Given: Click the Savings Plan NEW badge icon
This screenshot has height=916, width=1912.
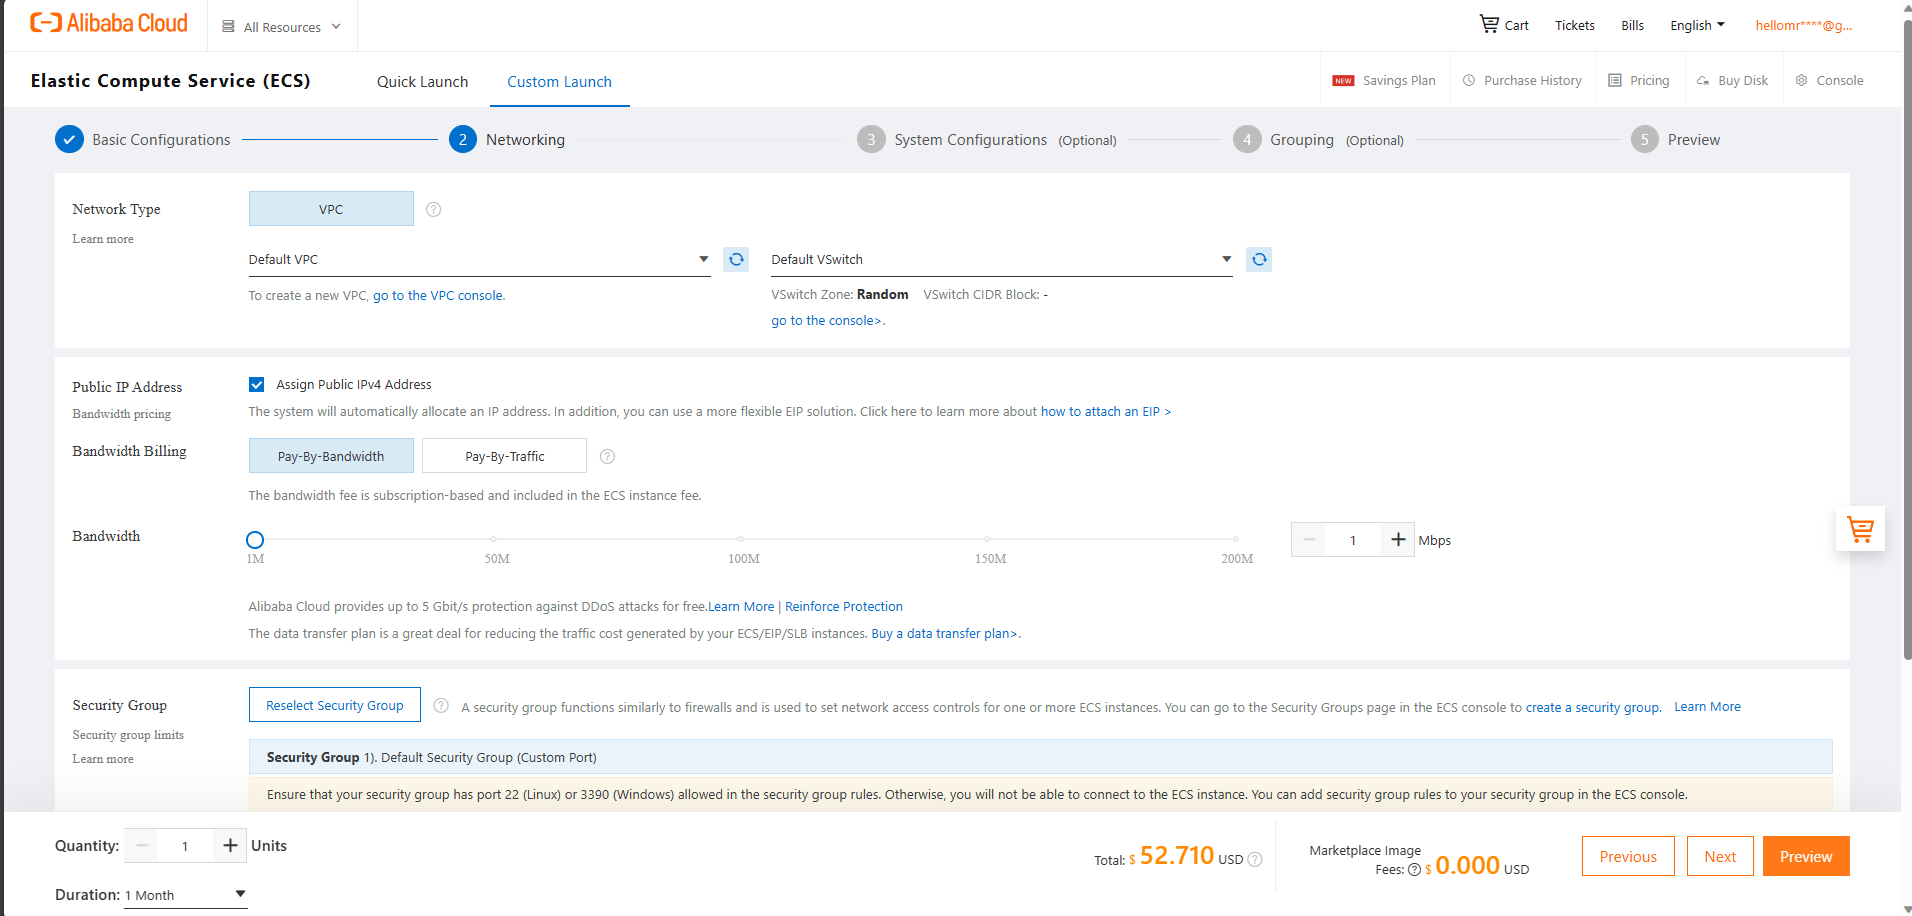Looking at the screenshot, I should 1343,81.
